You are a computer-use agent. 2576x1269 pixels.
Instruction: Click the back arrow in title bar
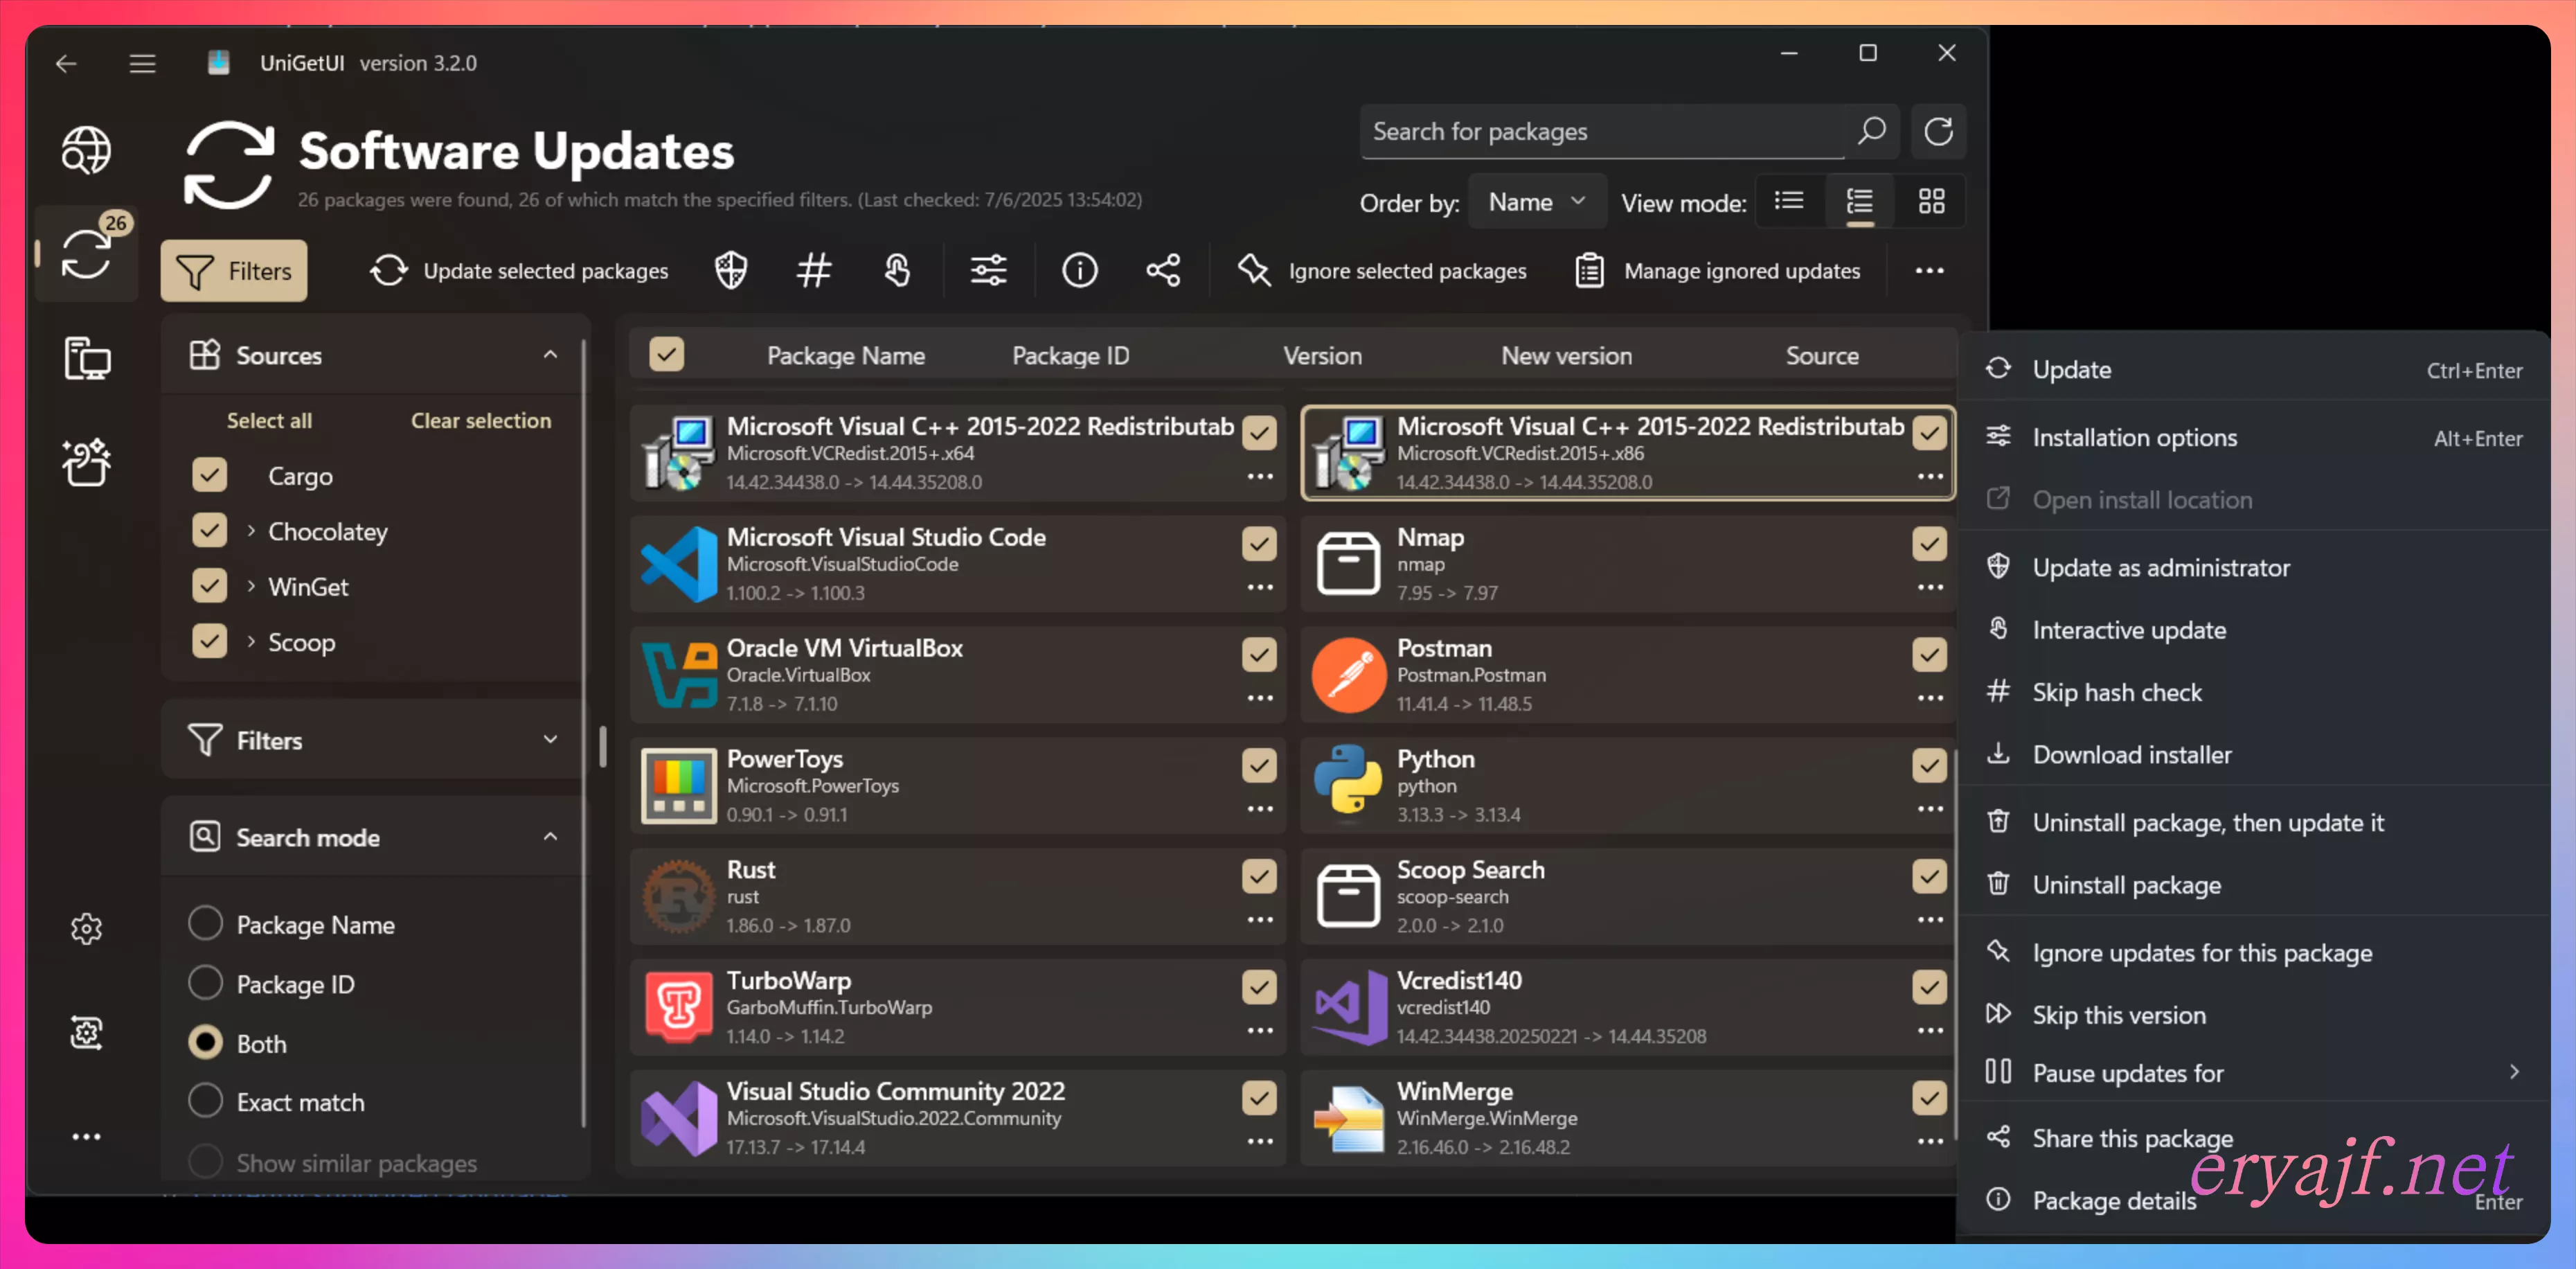[66, 64]
